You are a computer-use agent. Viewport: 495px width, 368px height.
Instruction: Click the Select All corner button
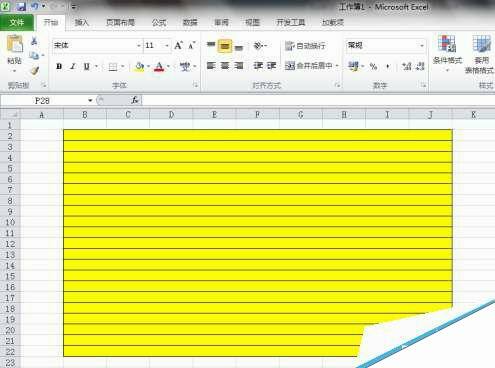coord(11,115)
